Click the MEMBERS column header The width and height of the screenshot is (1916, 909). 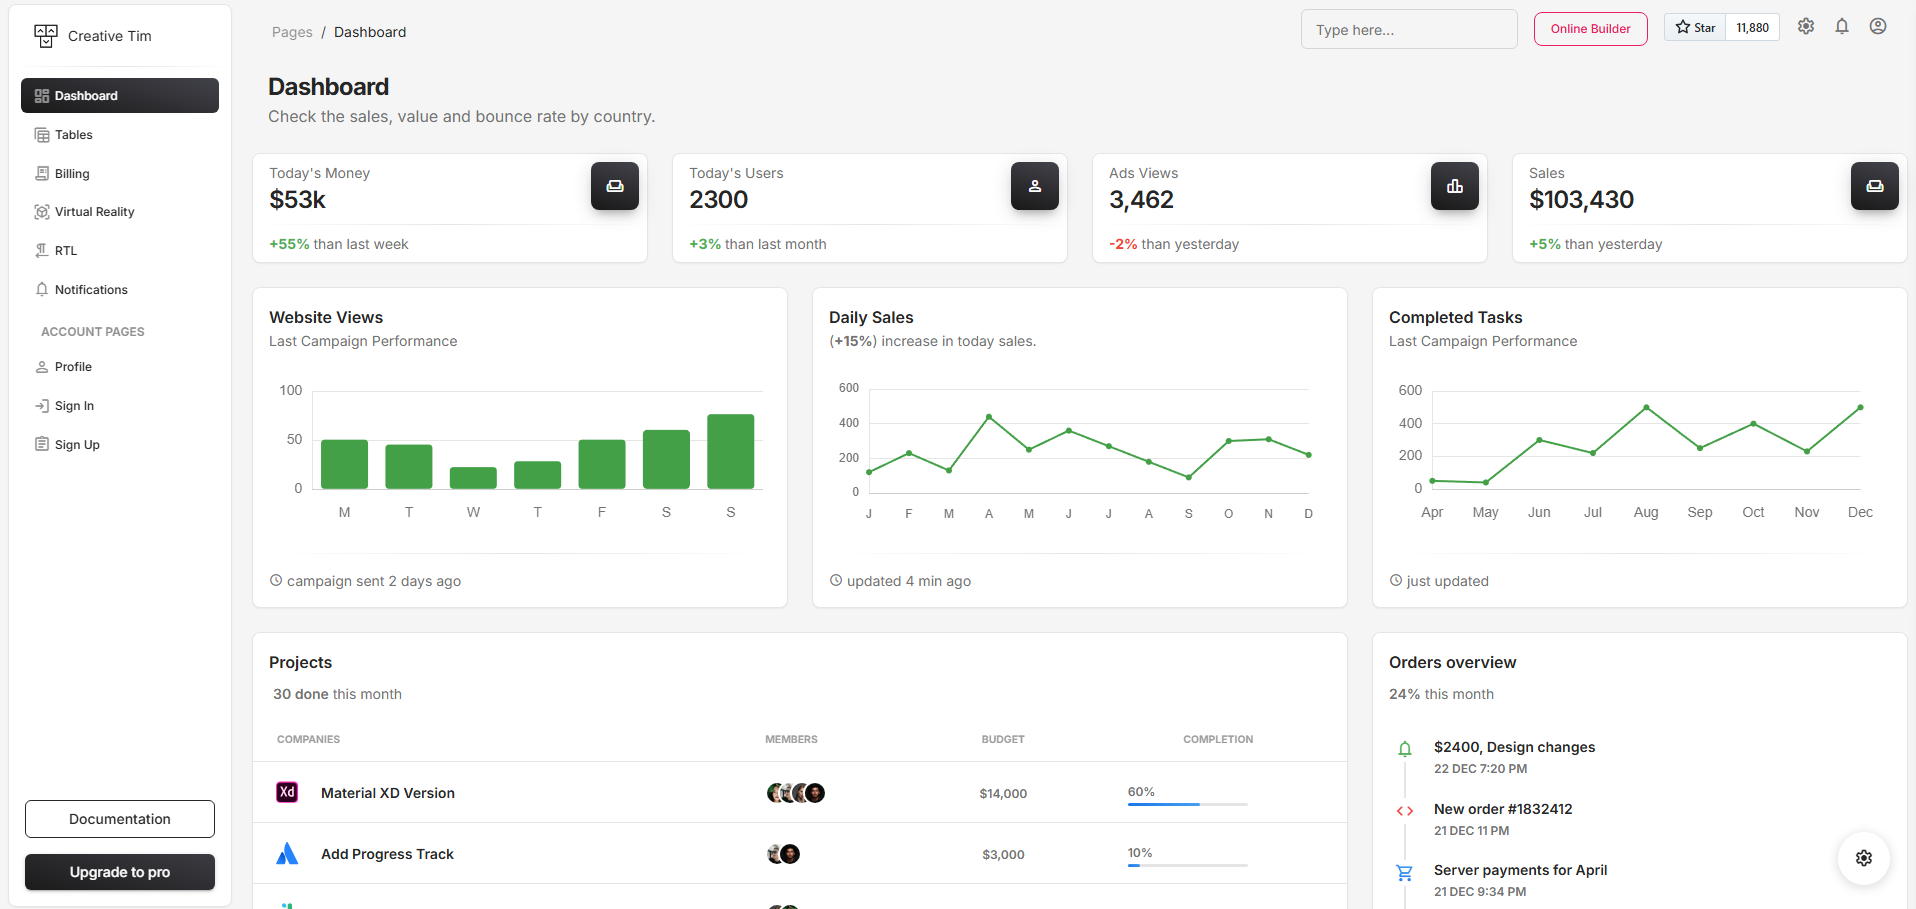click(791, 740)
